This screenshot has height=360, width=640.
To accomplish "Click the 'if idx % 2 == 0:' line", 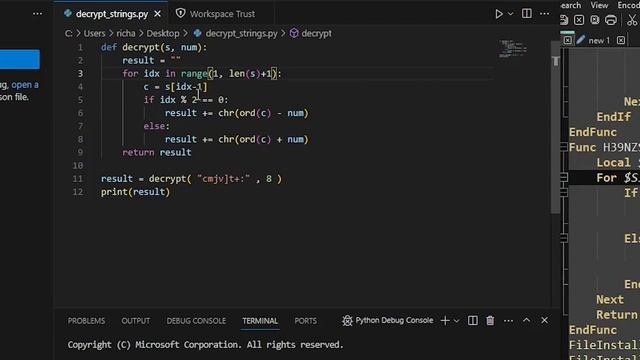I will pyautogui.click(x=186, y=100).
